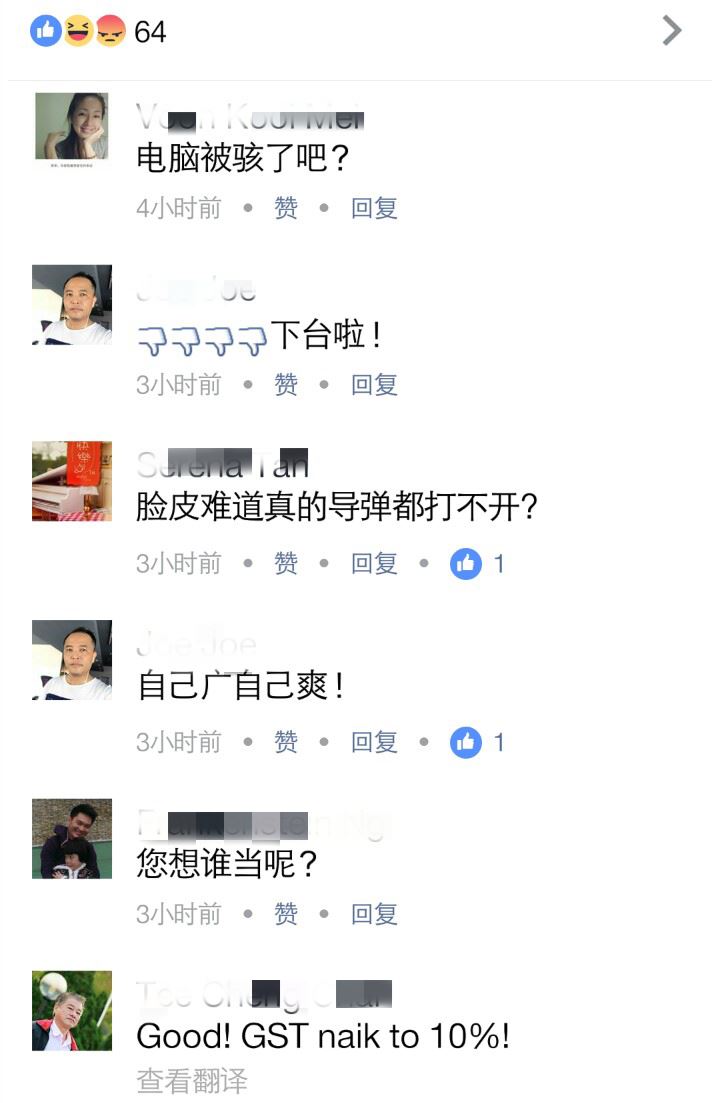
Task: Open reactions list via right chevron
Action: pyautogui.click(x=672, y=31)
